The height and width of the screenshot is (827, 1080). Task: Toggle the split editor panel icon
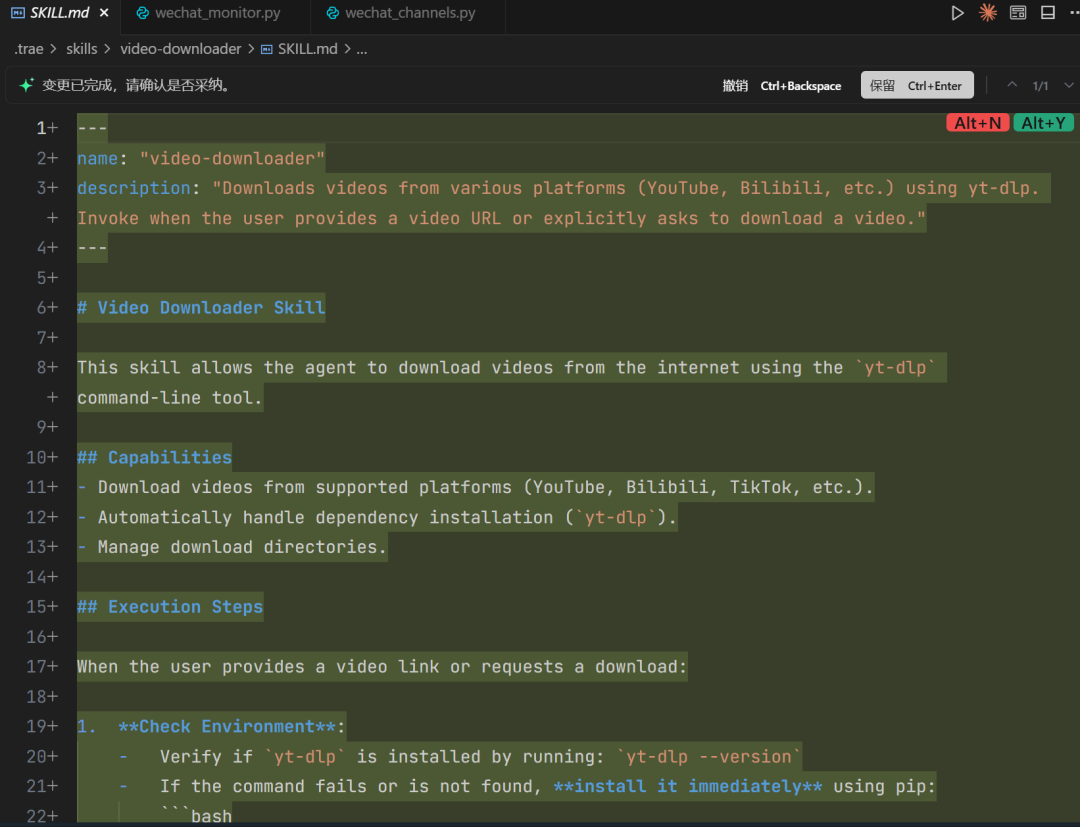click(x=1048, y=13)
